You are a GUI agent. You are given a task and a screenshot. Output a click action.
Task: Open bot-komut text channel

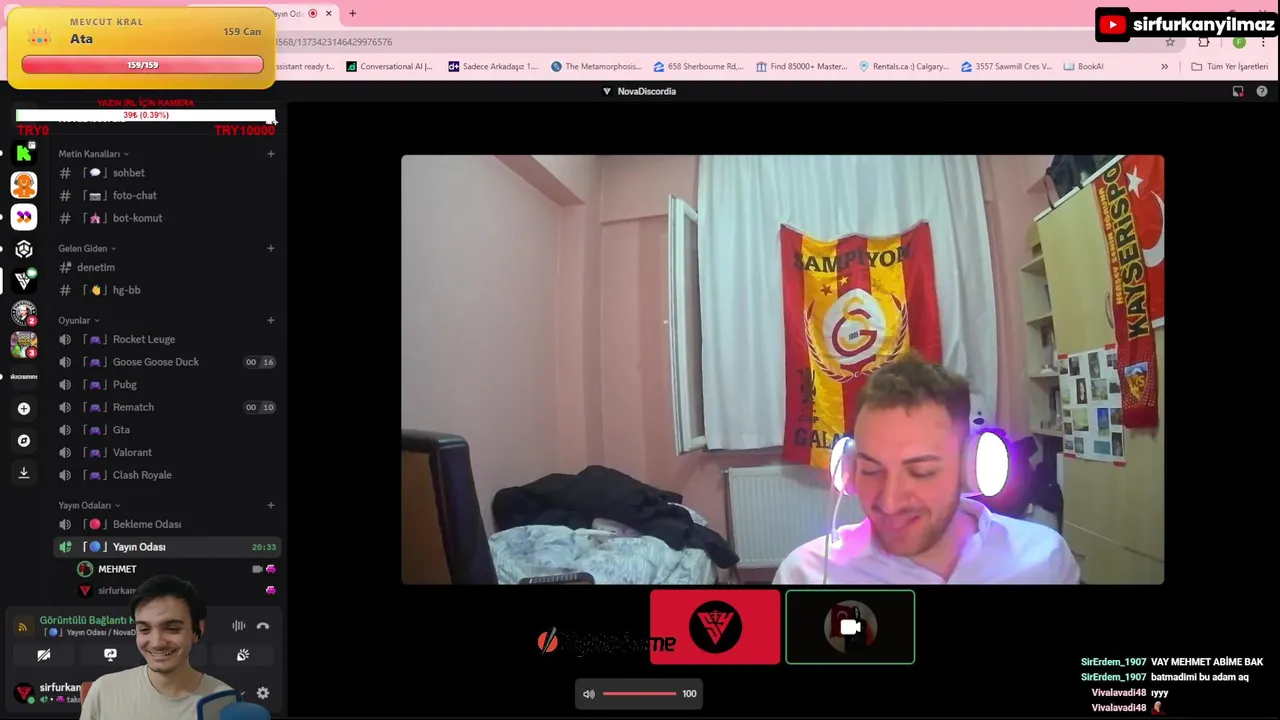166,218
